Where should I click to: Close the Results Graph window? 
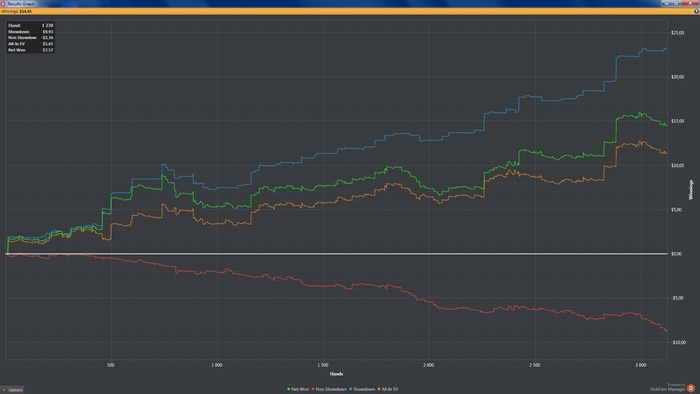tap(690, 3)
